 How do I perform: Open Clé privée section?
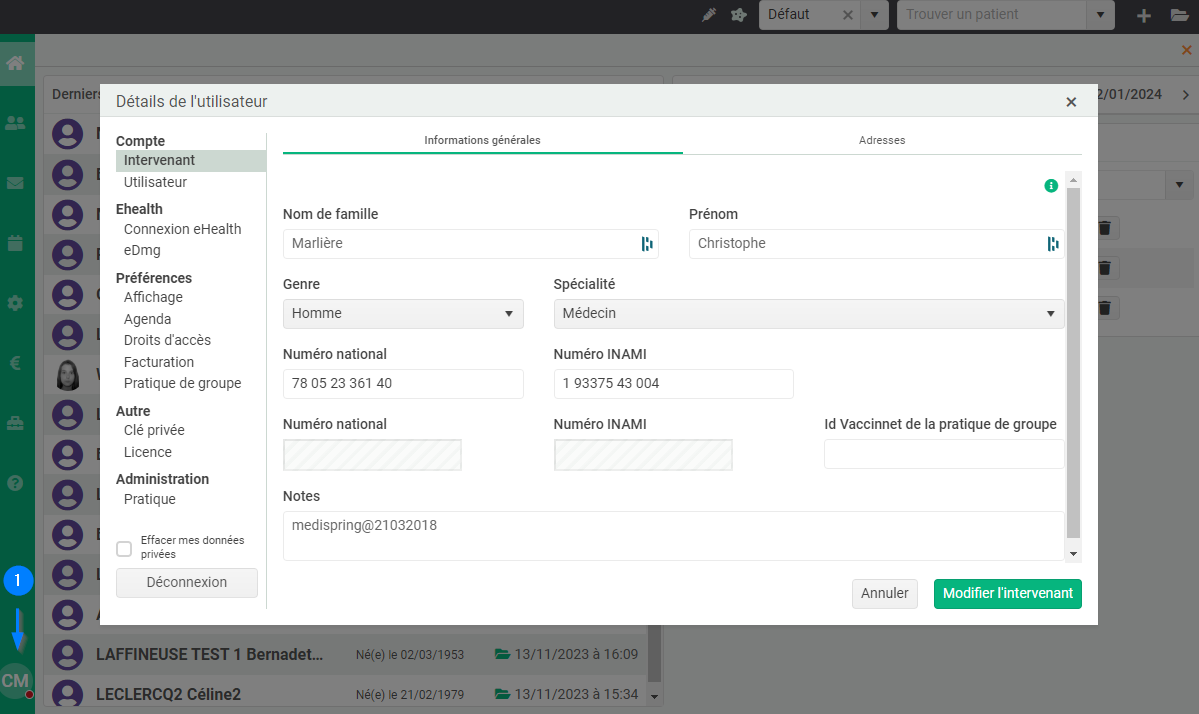154,430
